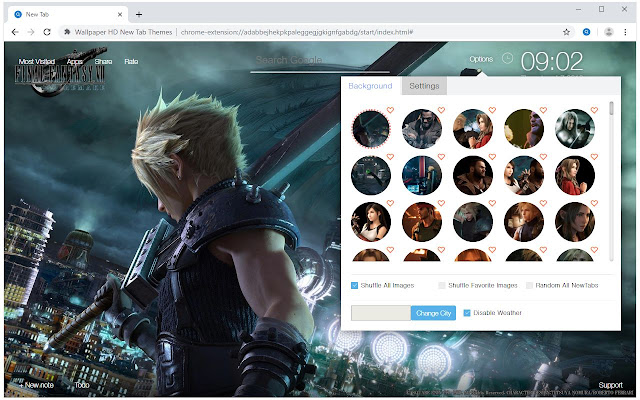The height and width of the screenshot is (400, 640).
Task: Click heart on third-row second wallpaper
Action: pyautogui.click(x=441, y=203)
